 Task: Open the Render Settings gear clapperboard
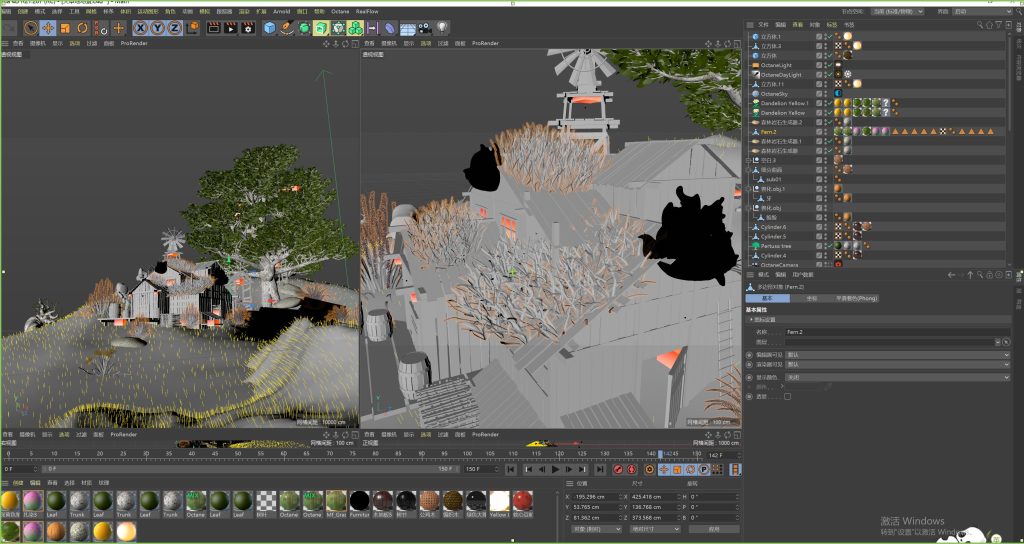(248, 28)
